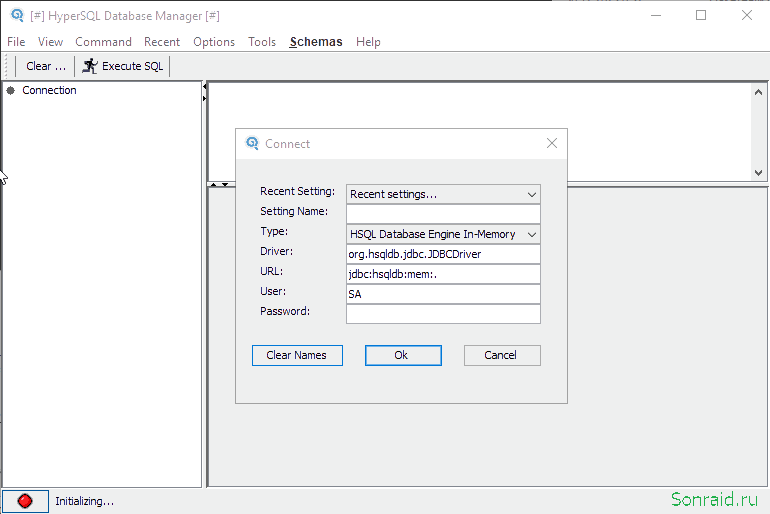770x514 pixels.
Task: Cancel the Connect dialog
Action: [x=502, y=355]
